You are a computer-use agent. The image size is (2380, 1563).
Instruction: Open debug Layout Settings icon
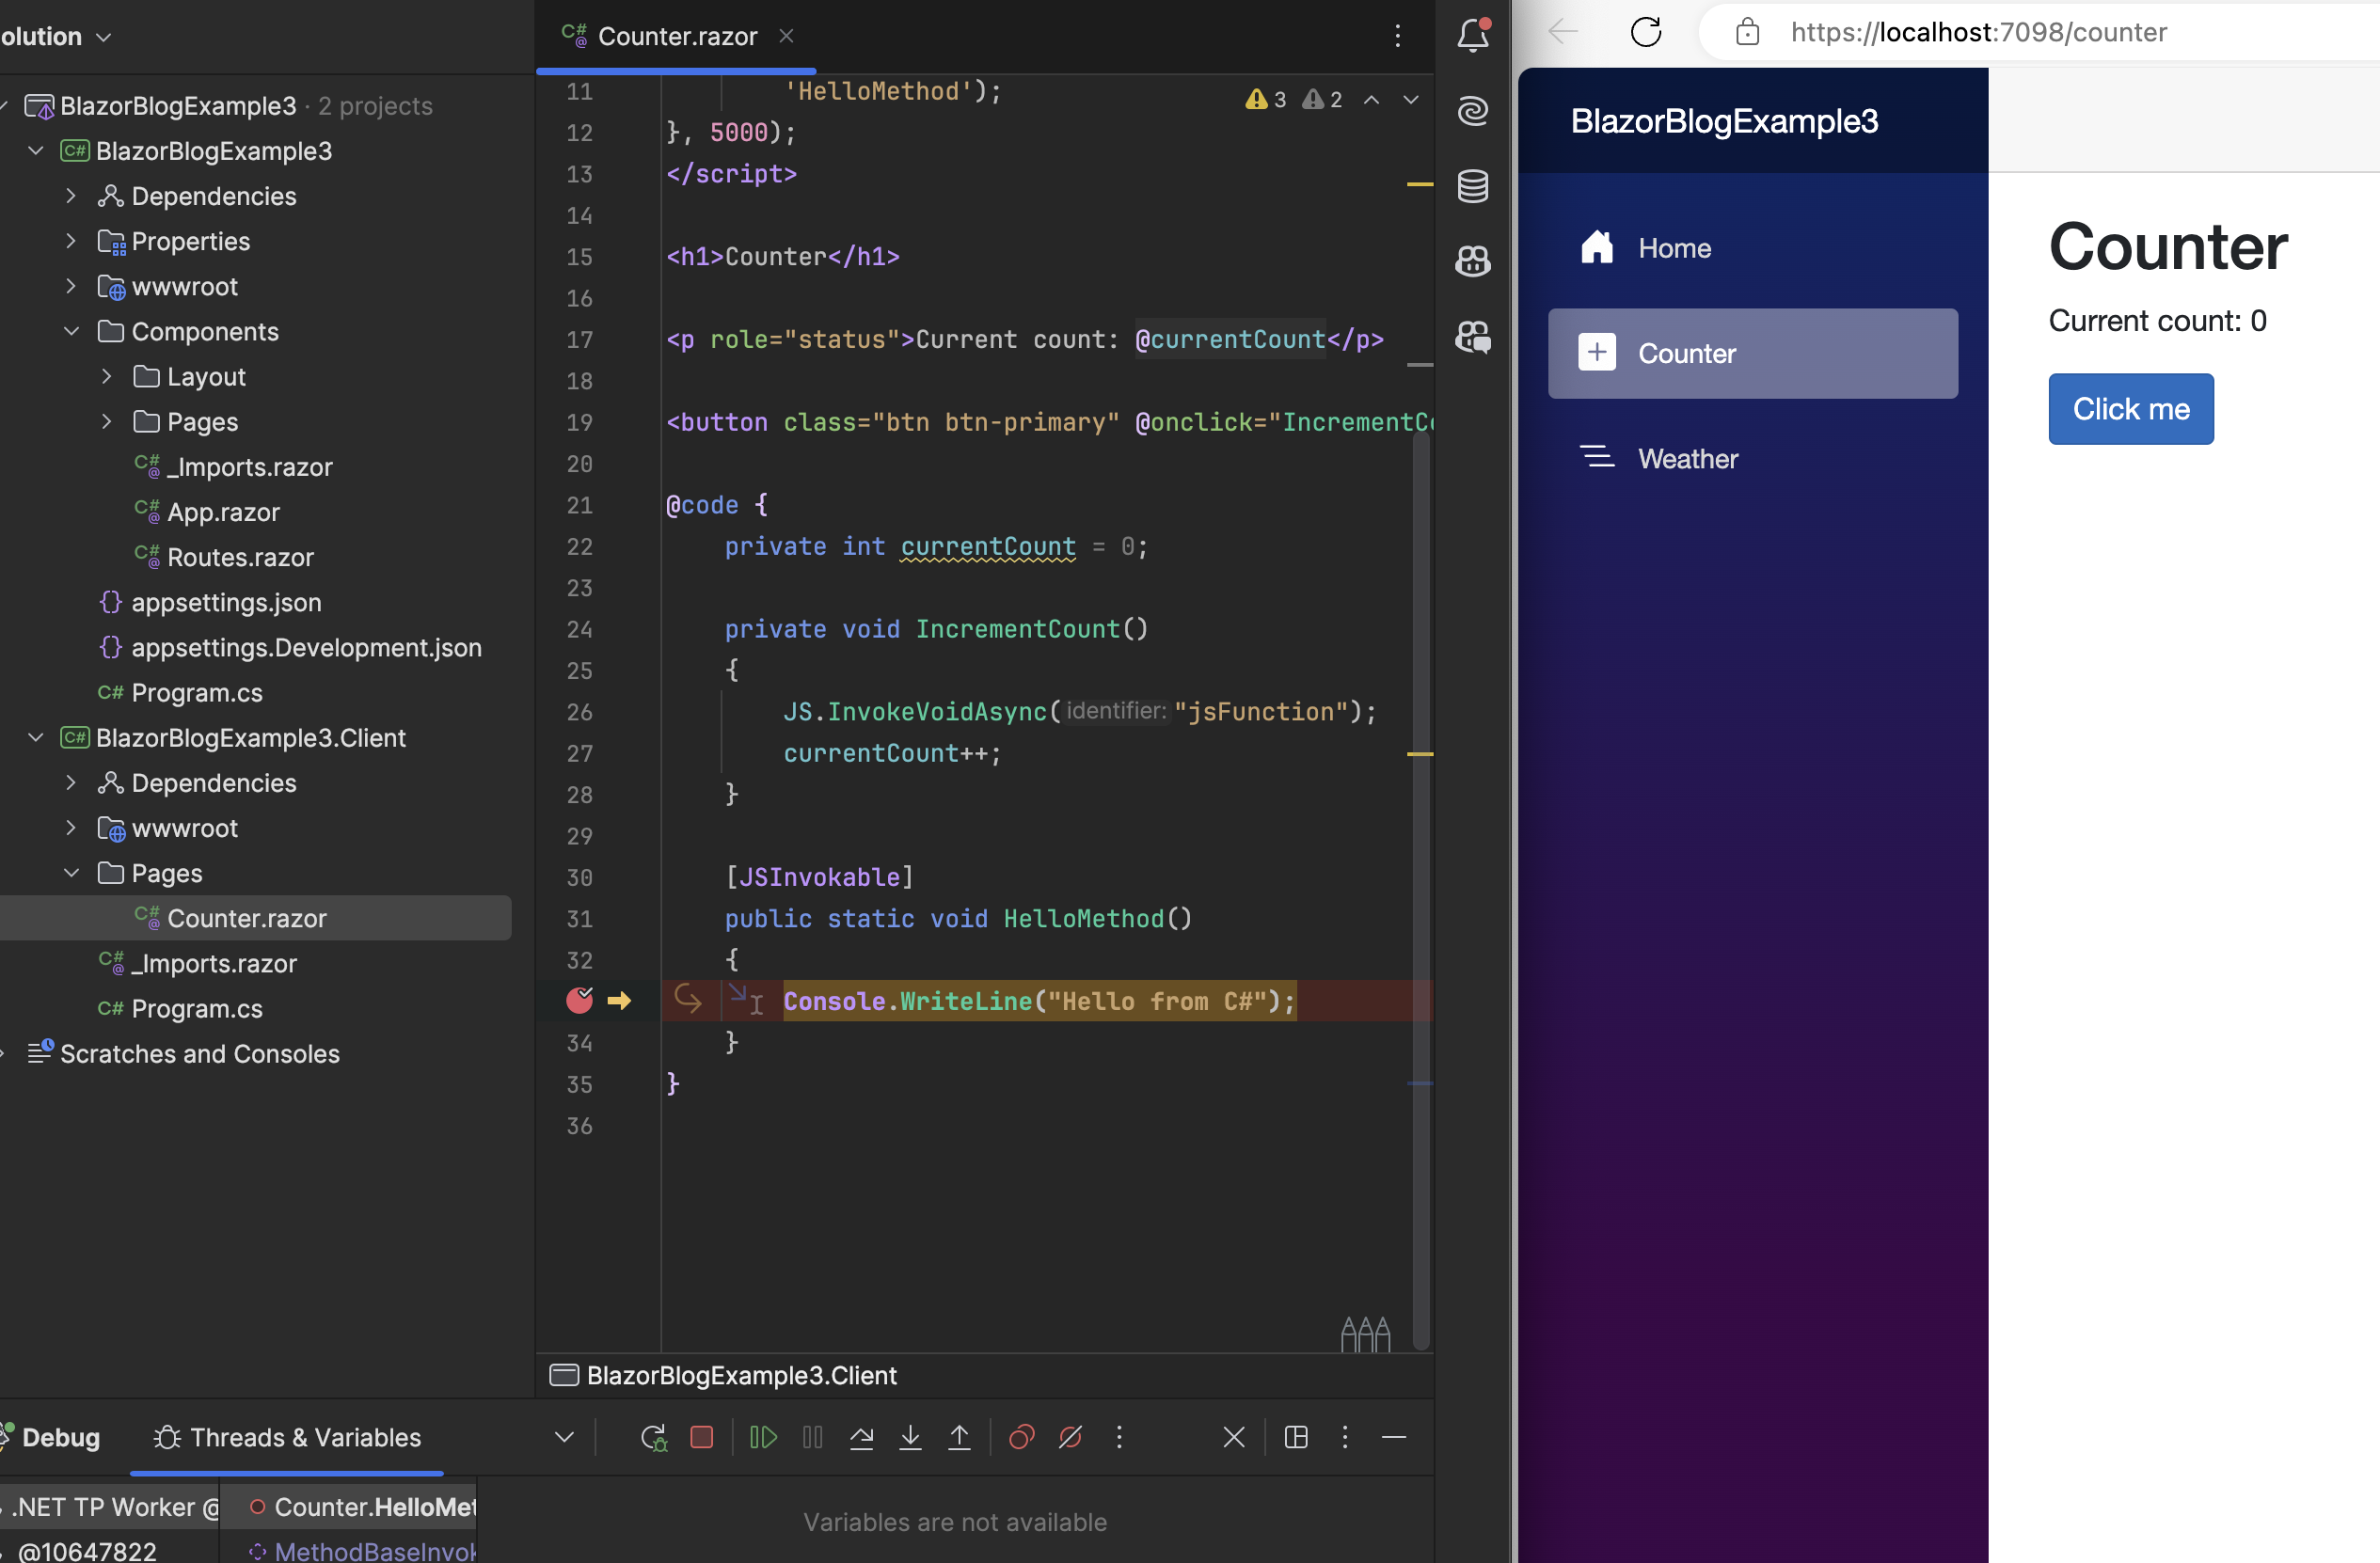pos(1296,1438)
